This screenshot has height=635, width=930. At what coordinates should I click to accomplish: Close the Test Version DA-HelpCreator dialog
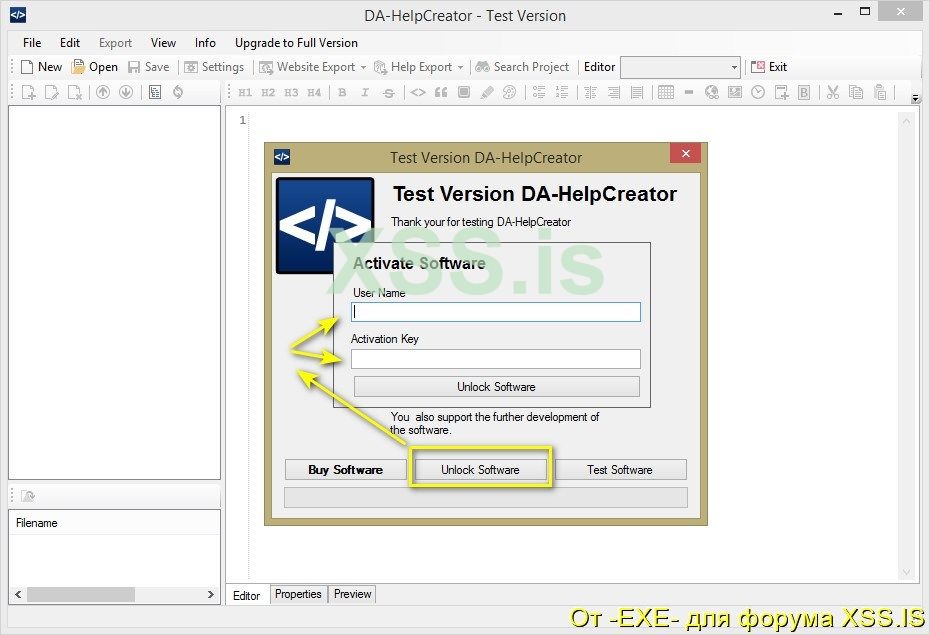pyautogui.click(x=686, y=154)
